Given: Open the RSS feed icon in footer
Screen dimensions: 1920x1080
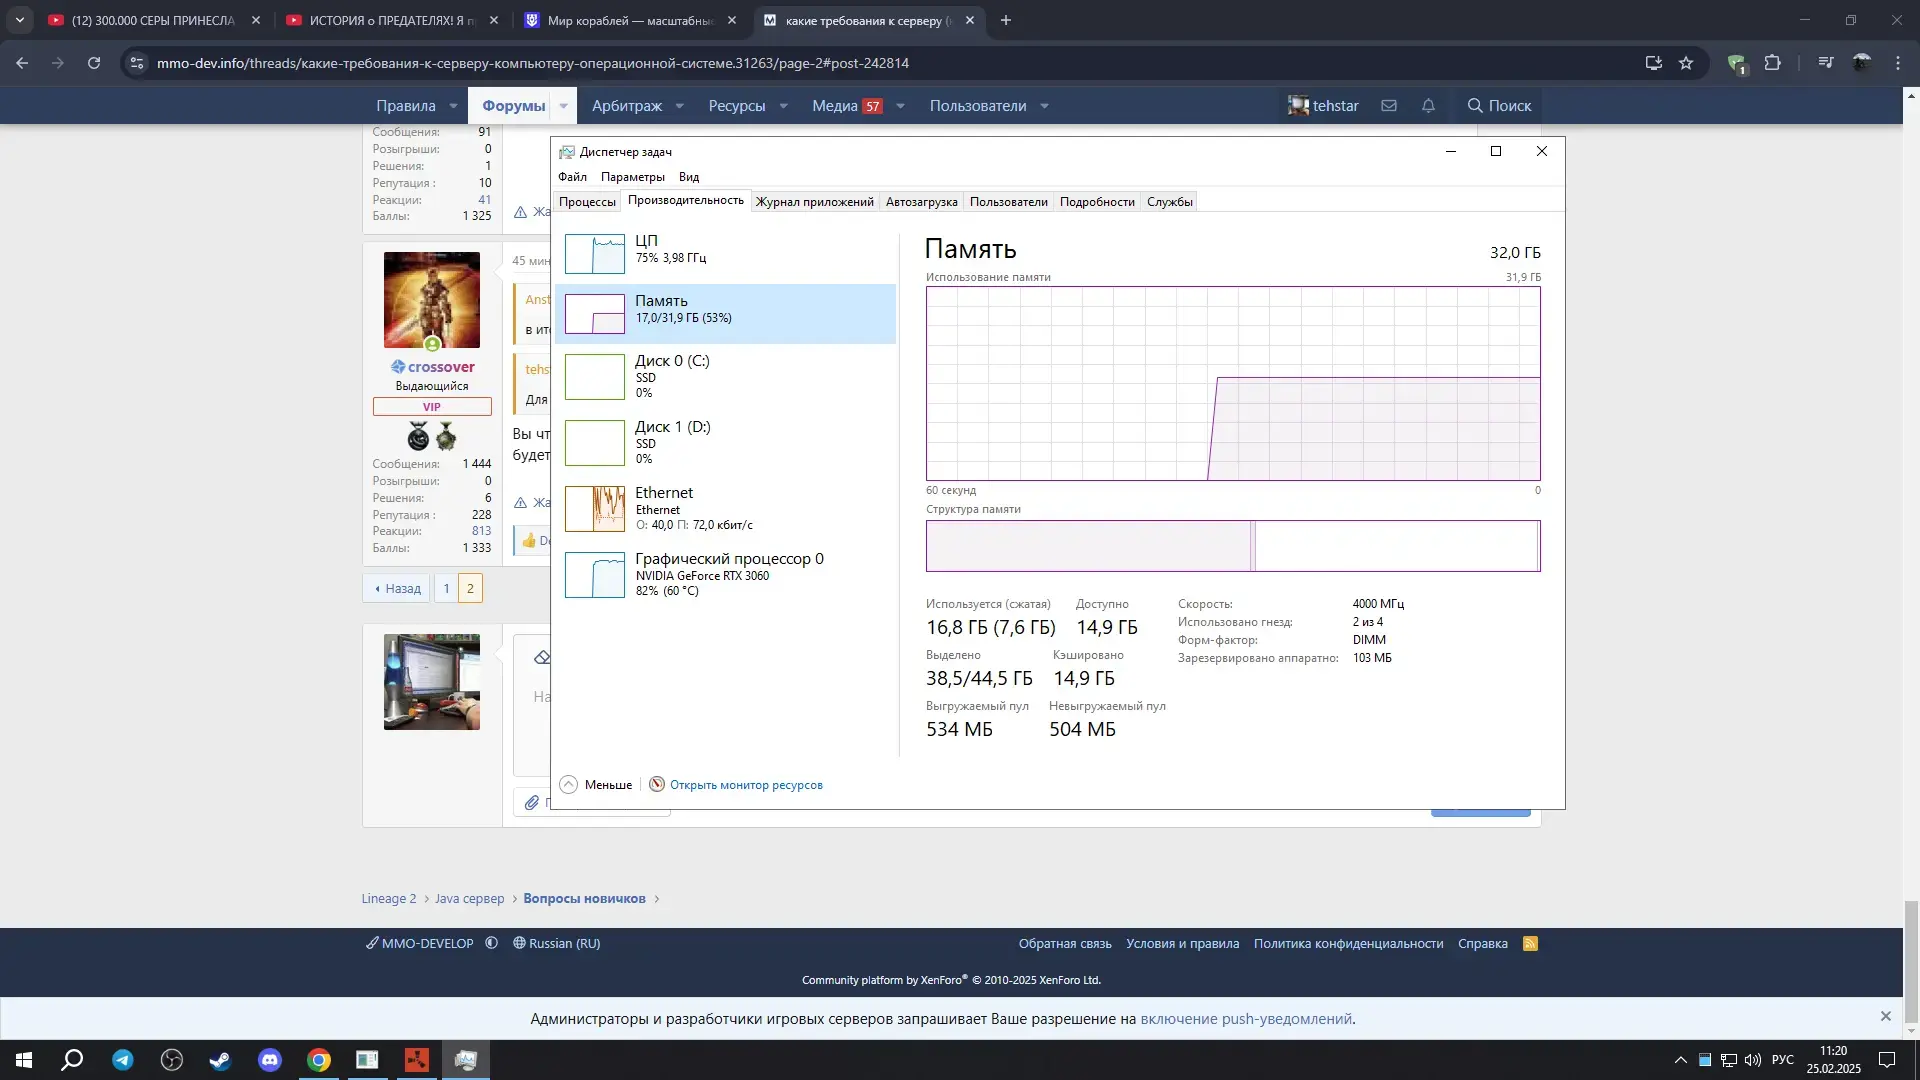Looking at the screenshot, I should coord(1530,943).
